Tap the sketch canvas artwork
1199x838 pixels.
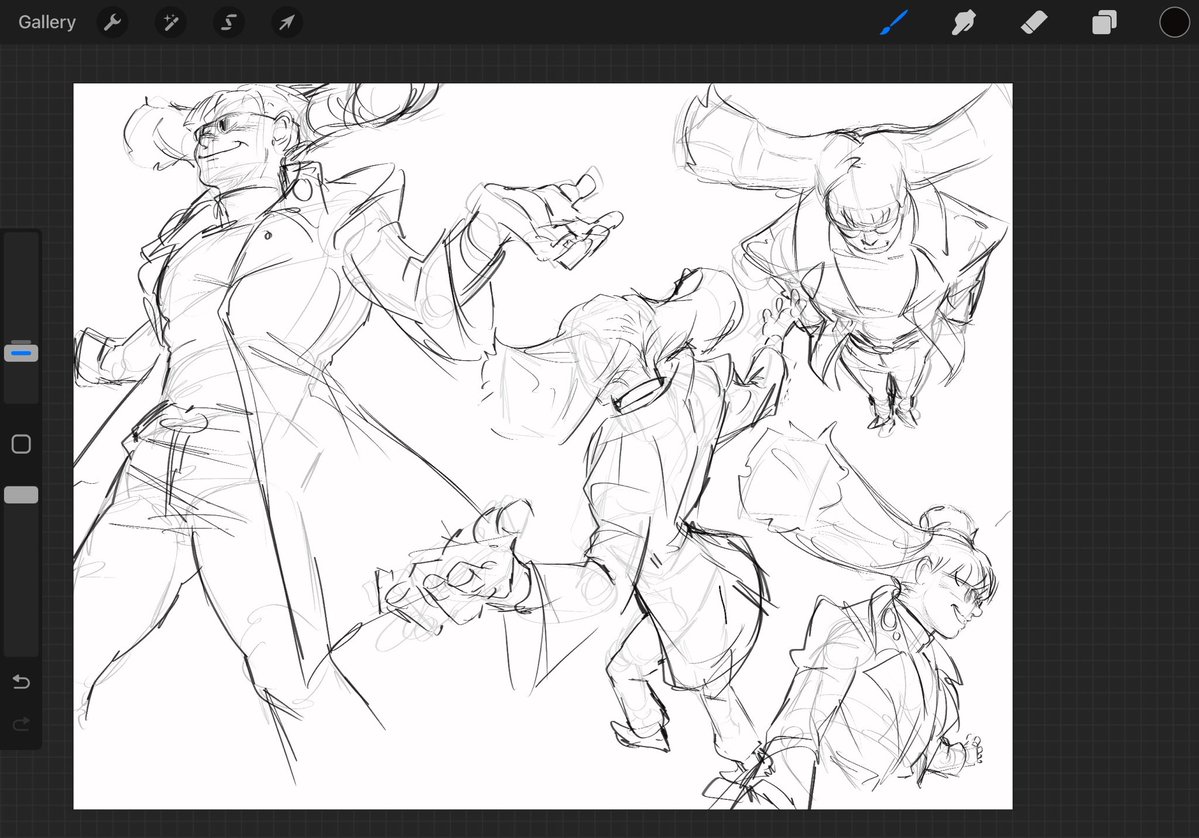(543, 446)
